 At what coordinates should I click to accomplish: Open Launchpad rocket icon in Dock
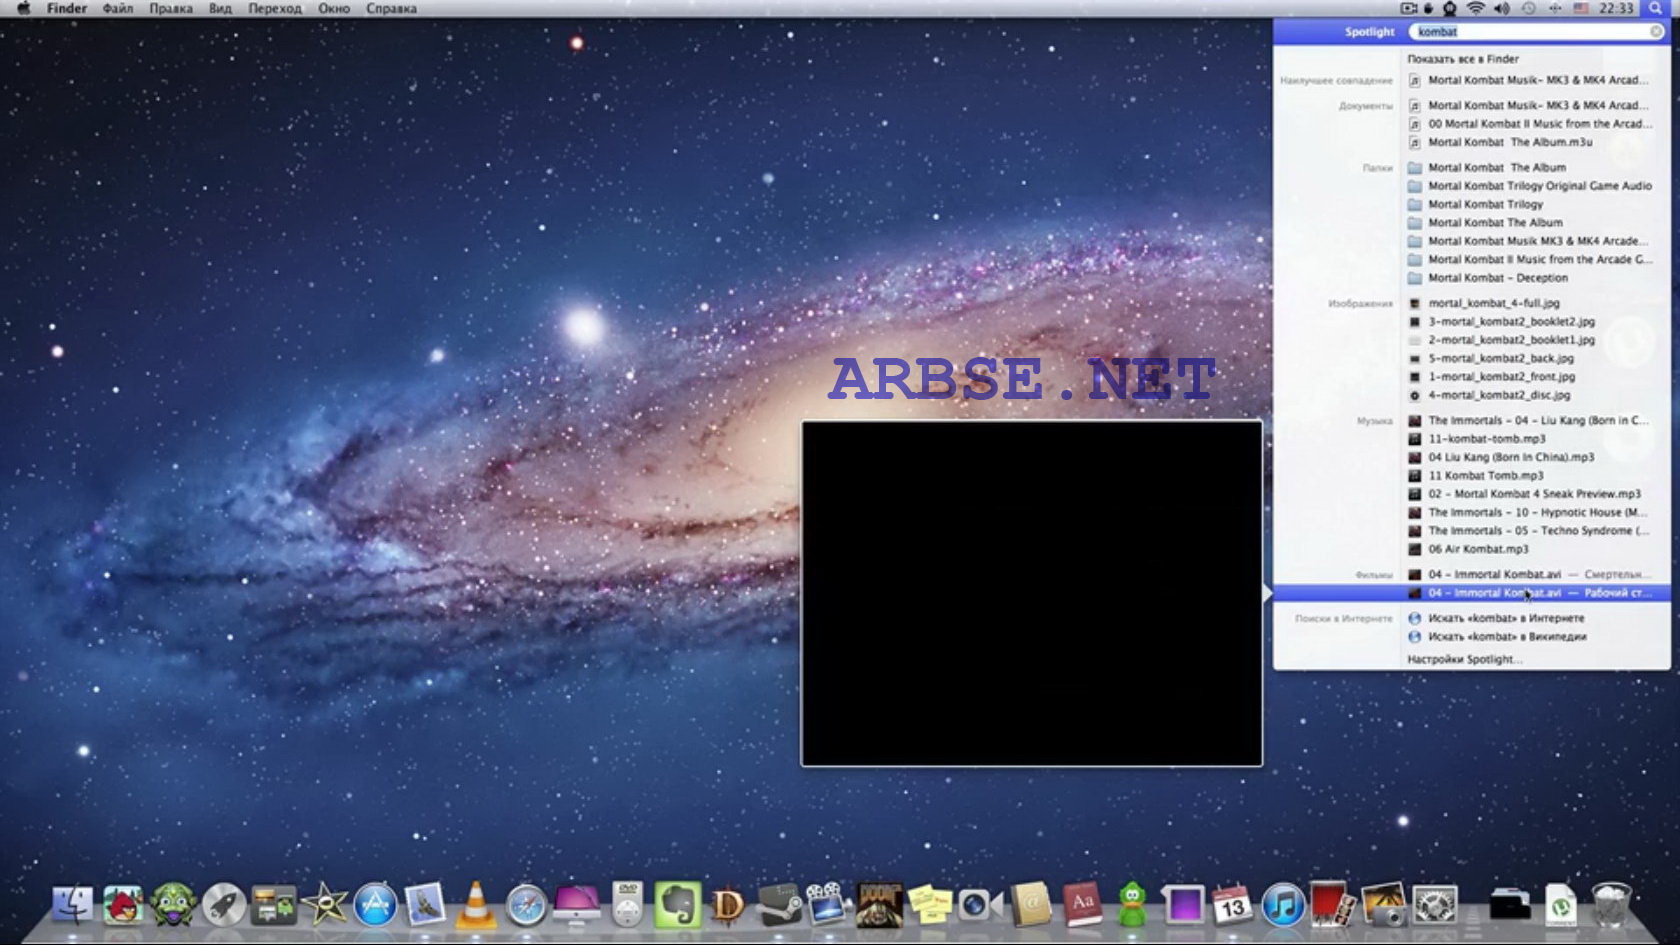tap(224, 905)
